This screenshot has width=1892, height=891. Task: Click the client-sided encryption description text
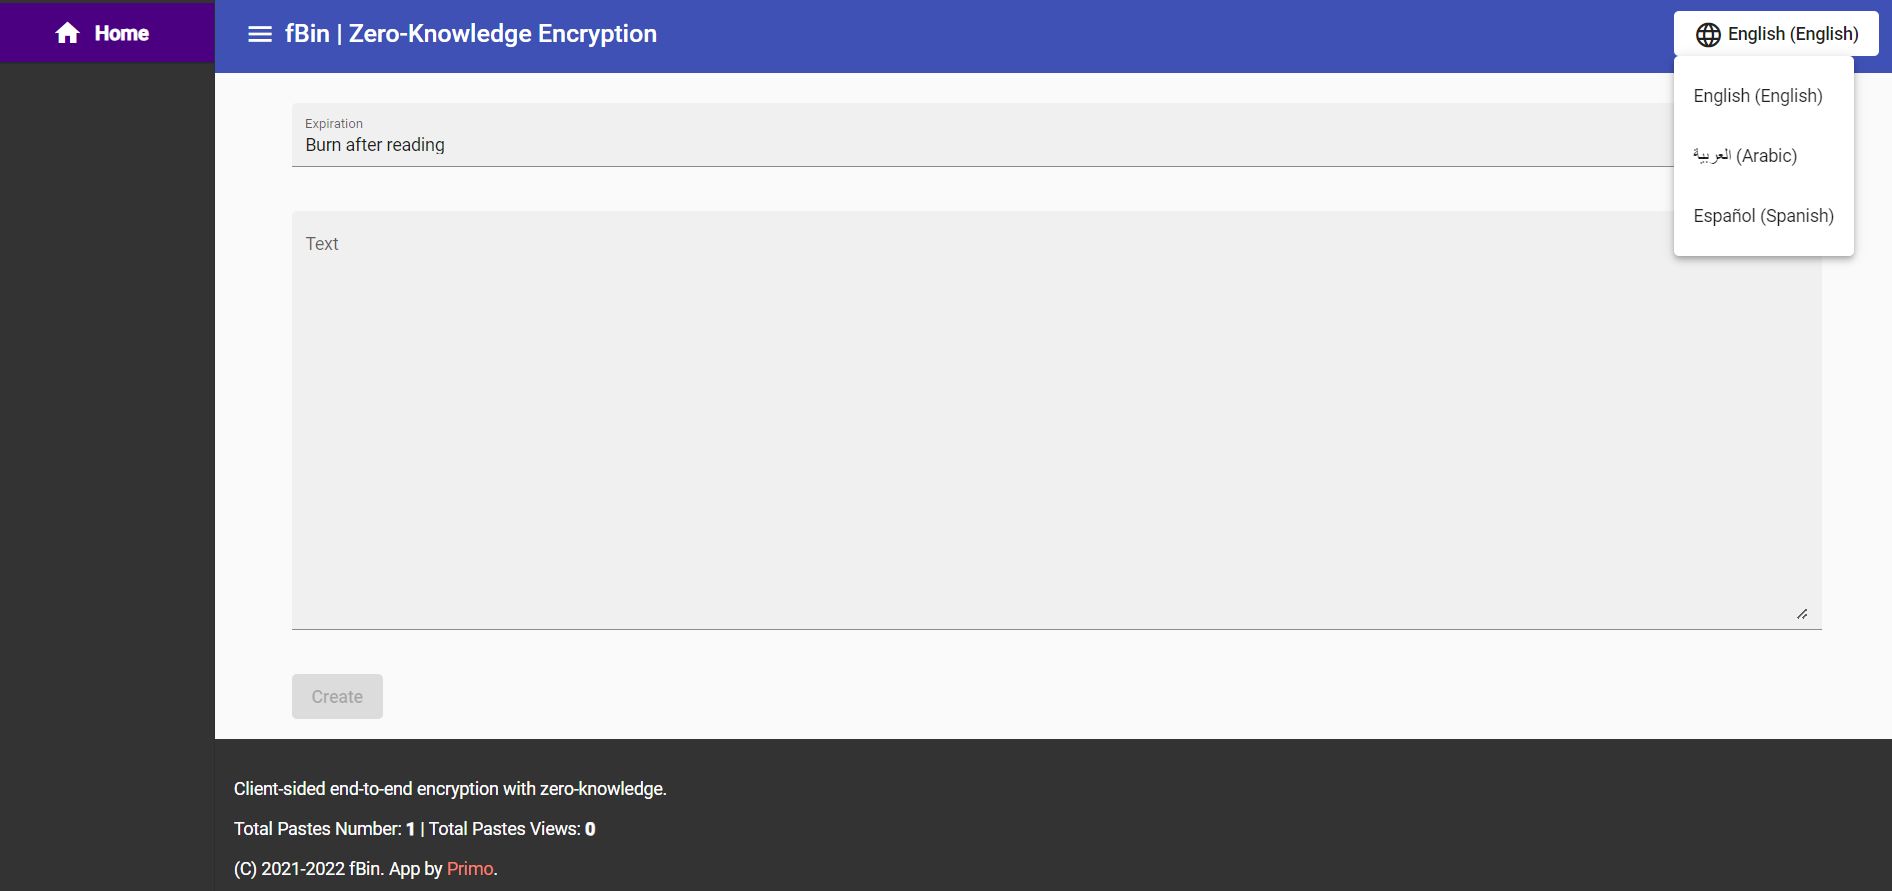[x=450, y=789]
